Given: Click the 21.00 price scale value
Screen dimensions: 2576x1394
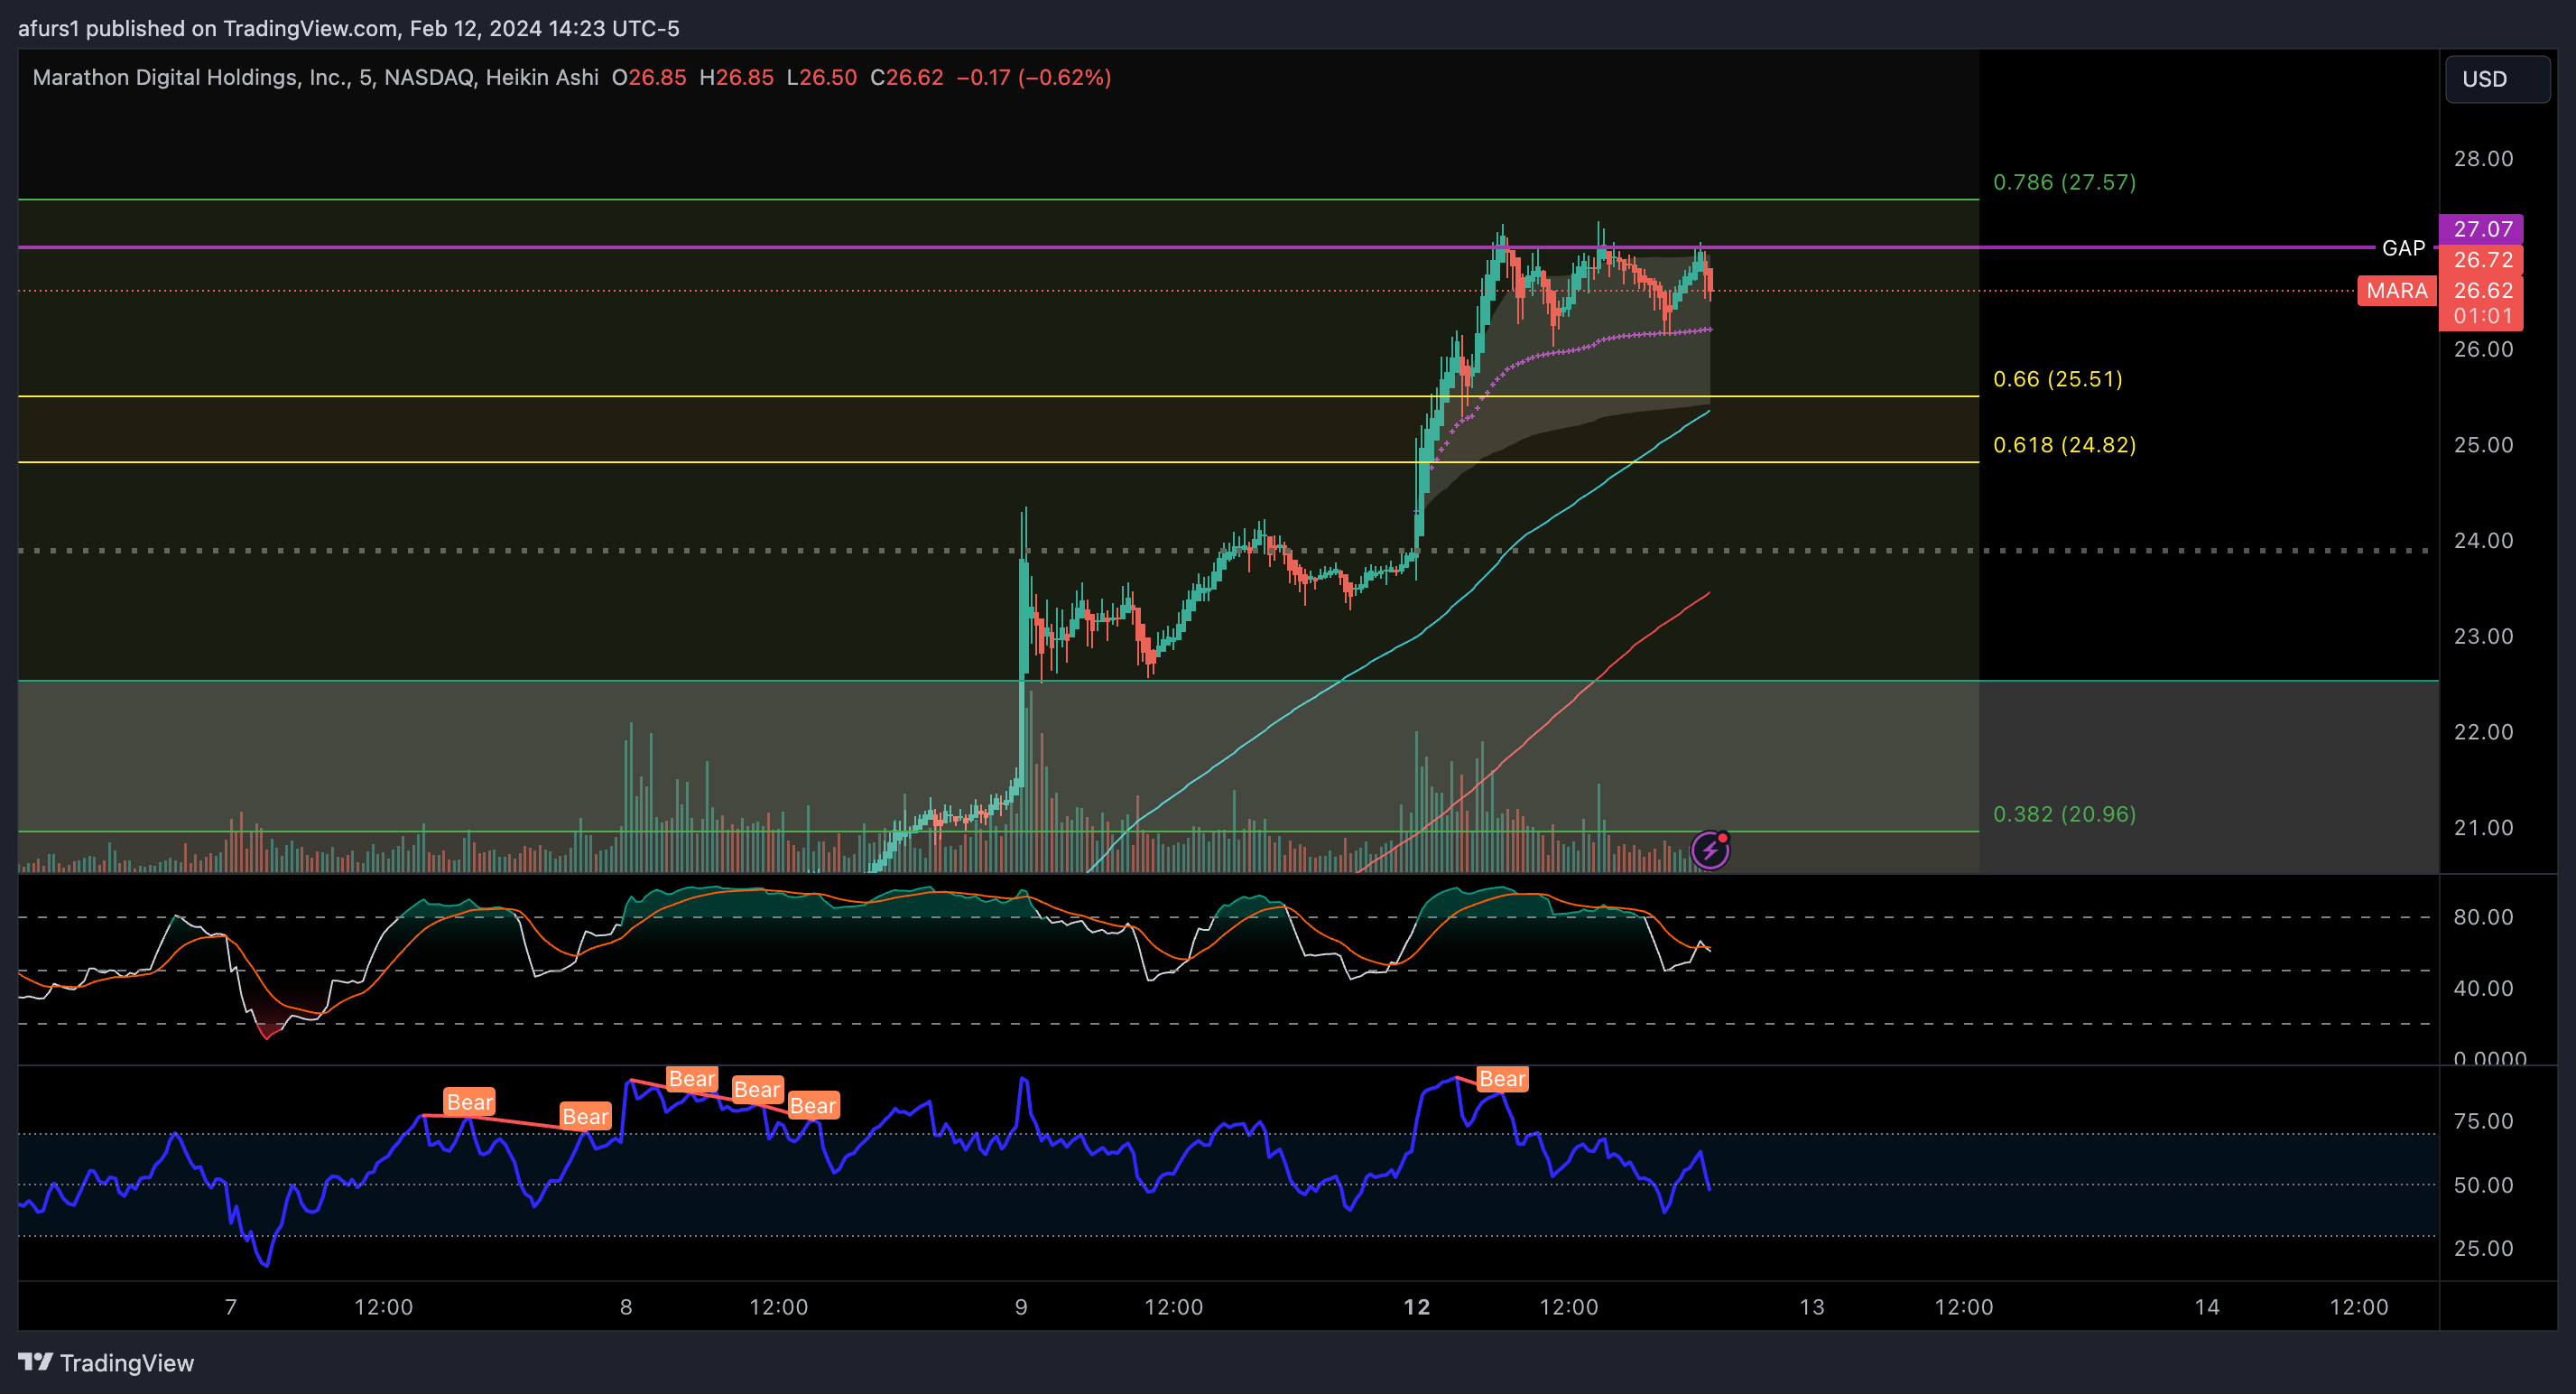Looking at the screenshot, I should (x=2483, y=828).
